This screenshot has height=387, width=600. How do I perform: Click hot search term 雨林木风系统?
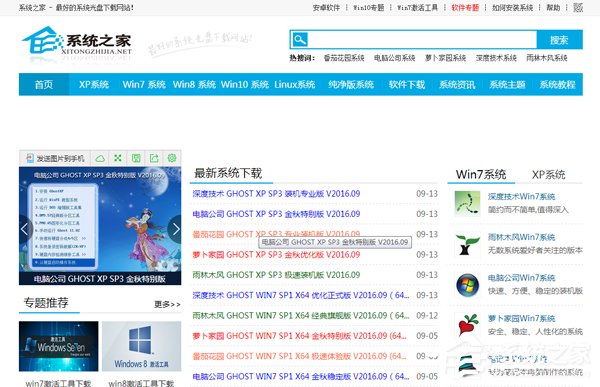tap(547, 58)
